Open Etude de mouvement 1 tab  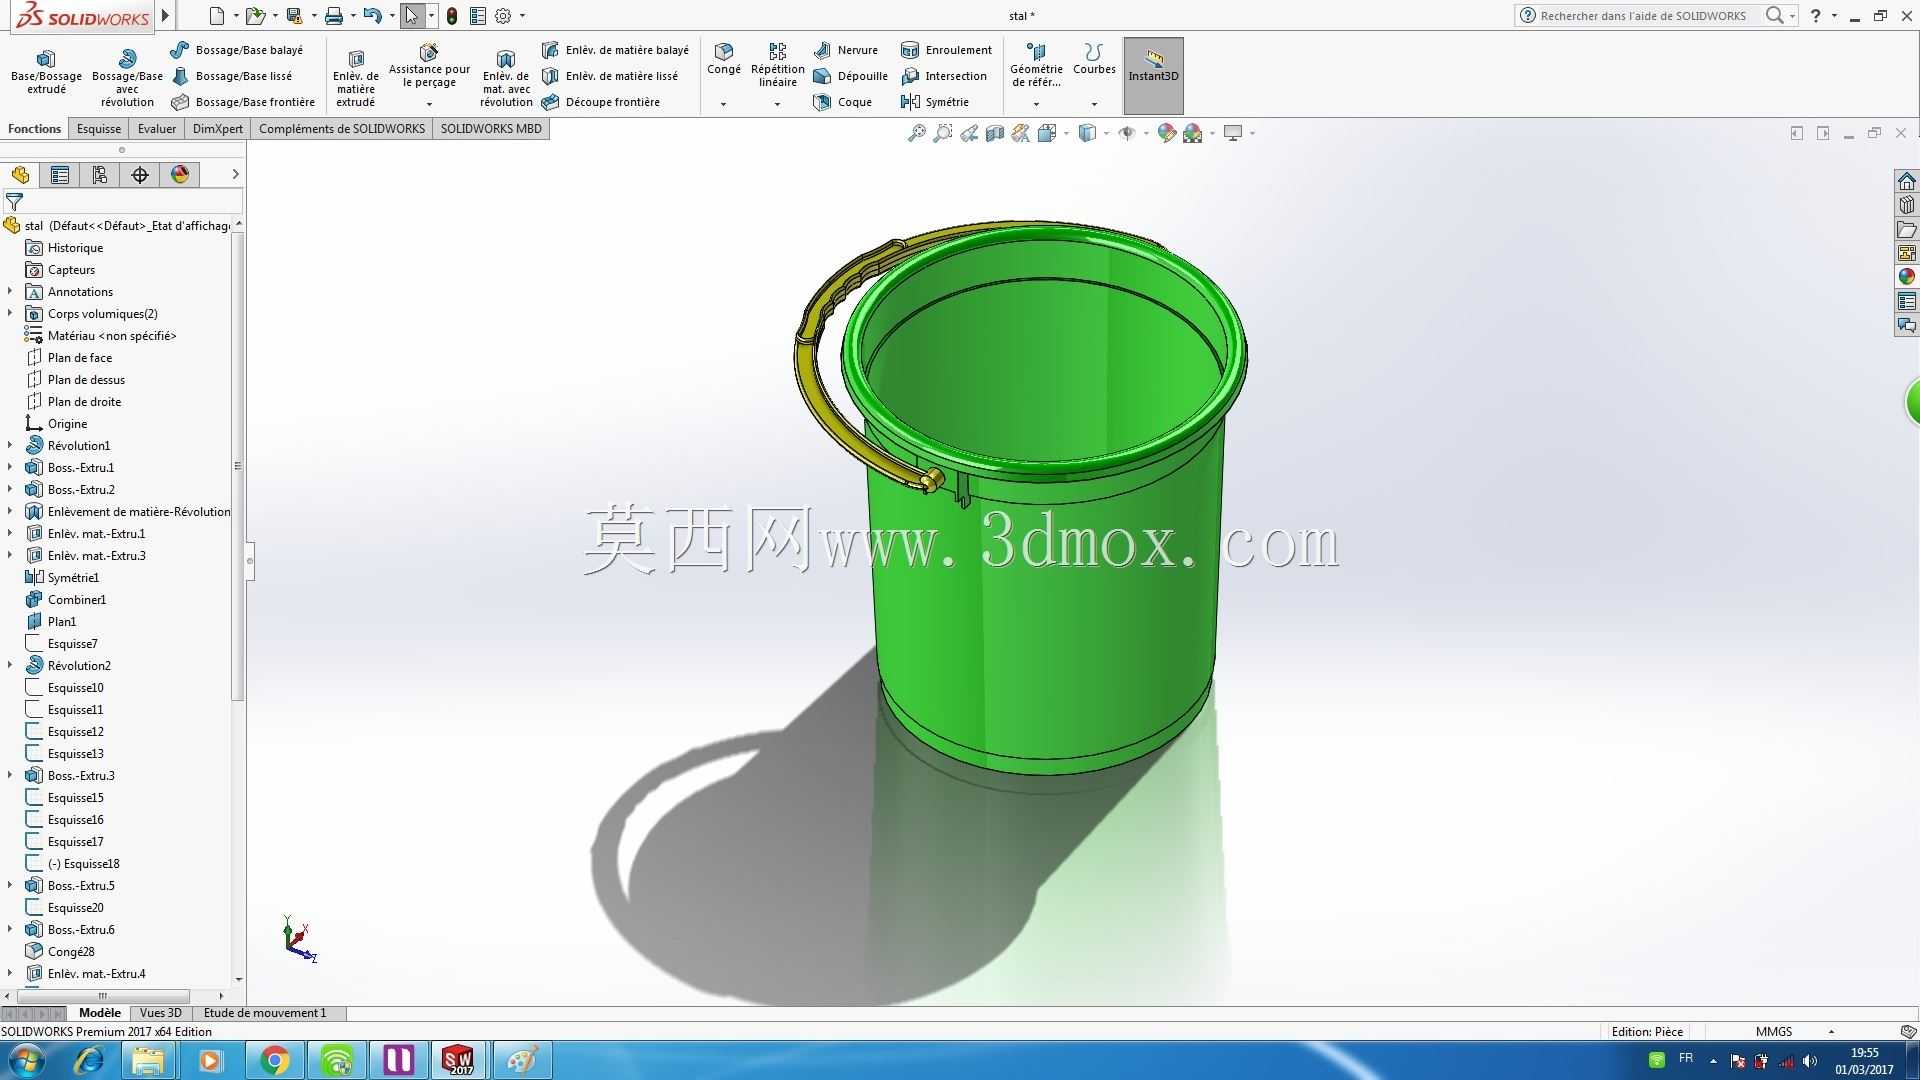(265, 1013)
